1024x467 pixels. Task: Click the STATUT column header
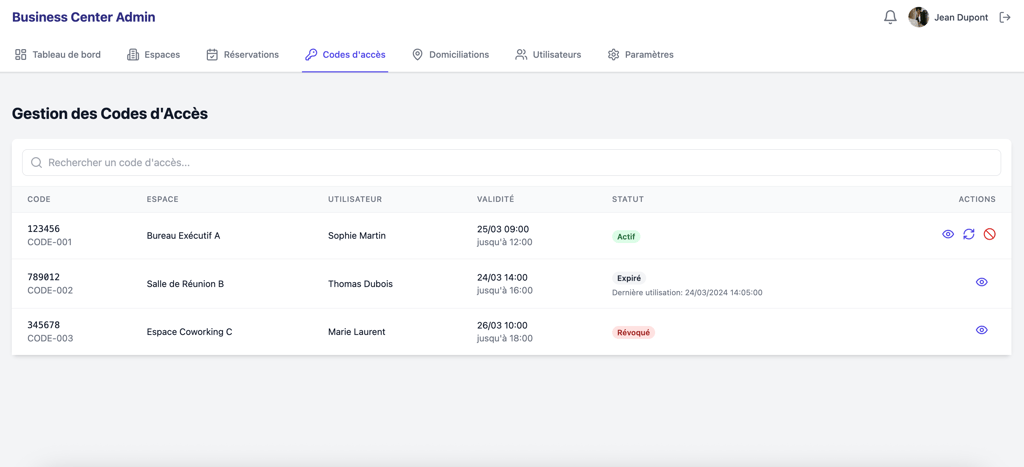click(x=628, y=199)
